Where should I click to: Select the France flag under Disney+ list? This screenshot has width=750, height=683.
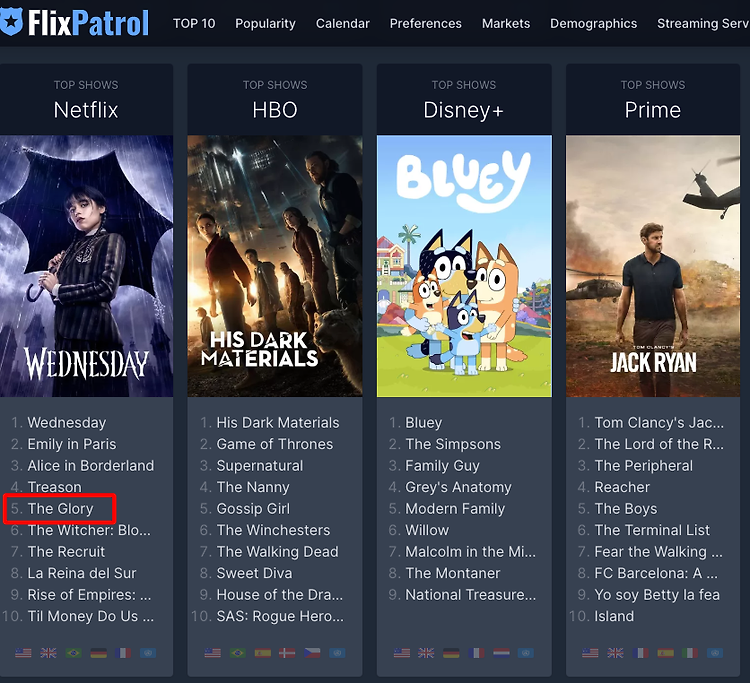pyautogui.click(x=476, y=653)
